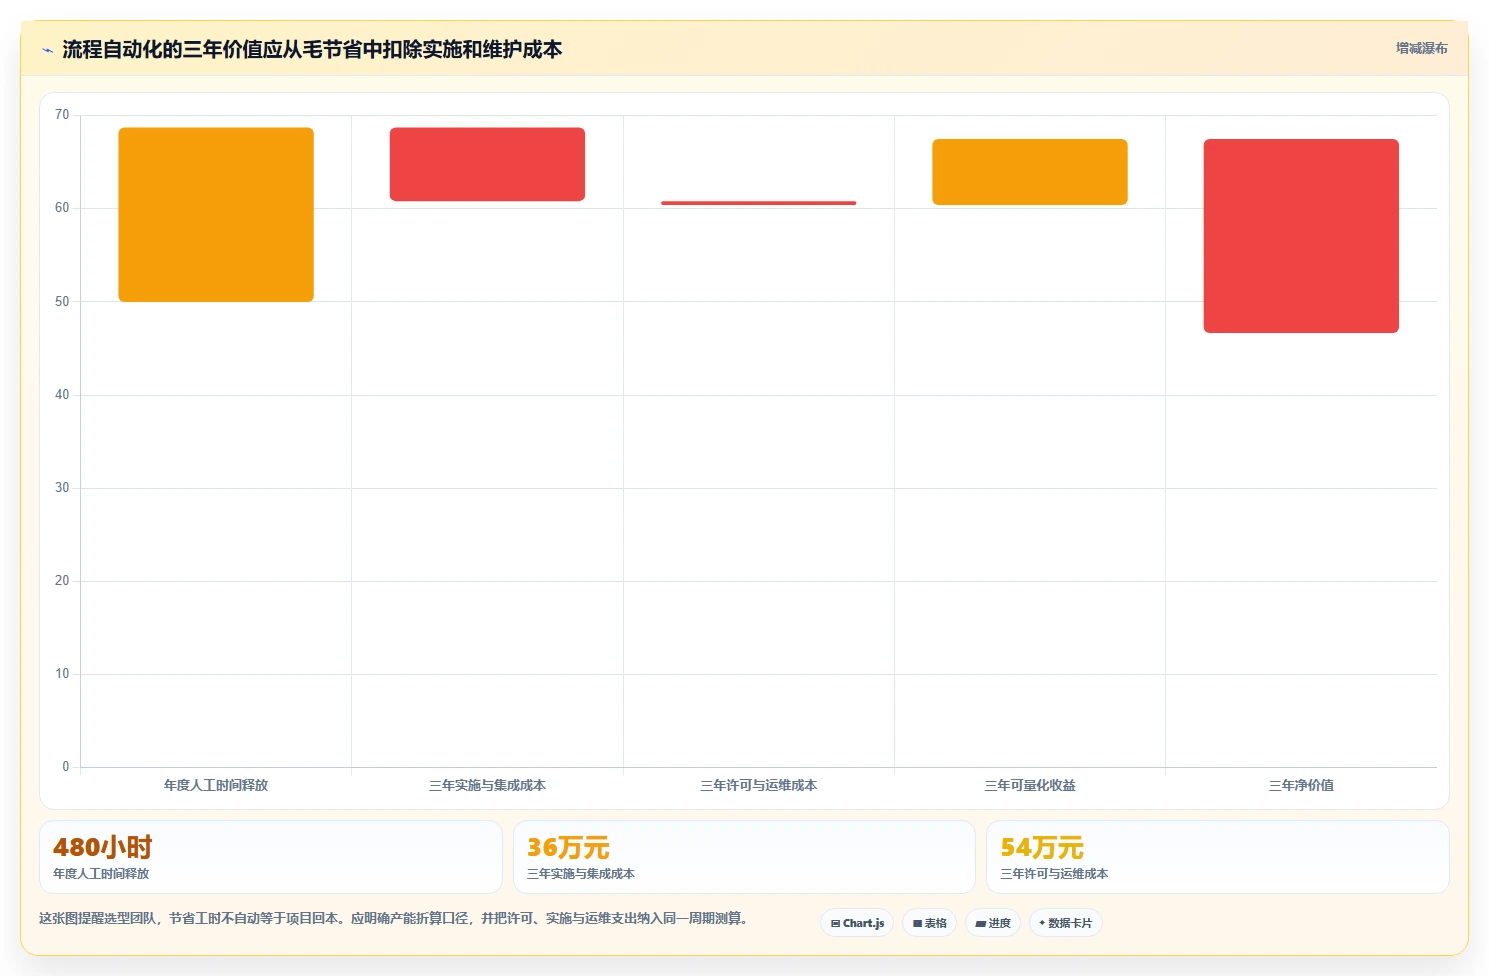The height and width of the screenshot is (976, 1489).
Task: Click the y-axis value 10
Action: click(x=62, y=674)
